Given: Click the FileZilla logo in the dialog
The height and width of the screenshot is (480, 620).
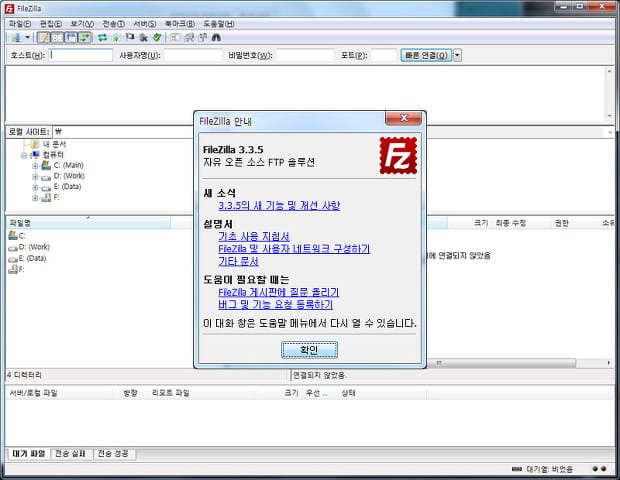Looking at the screenshot, I should pos(398,156).
